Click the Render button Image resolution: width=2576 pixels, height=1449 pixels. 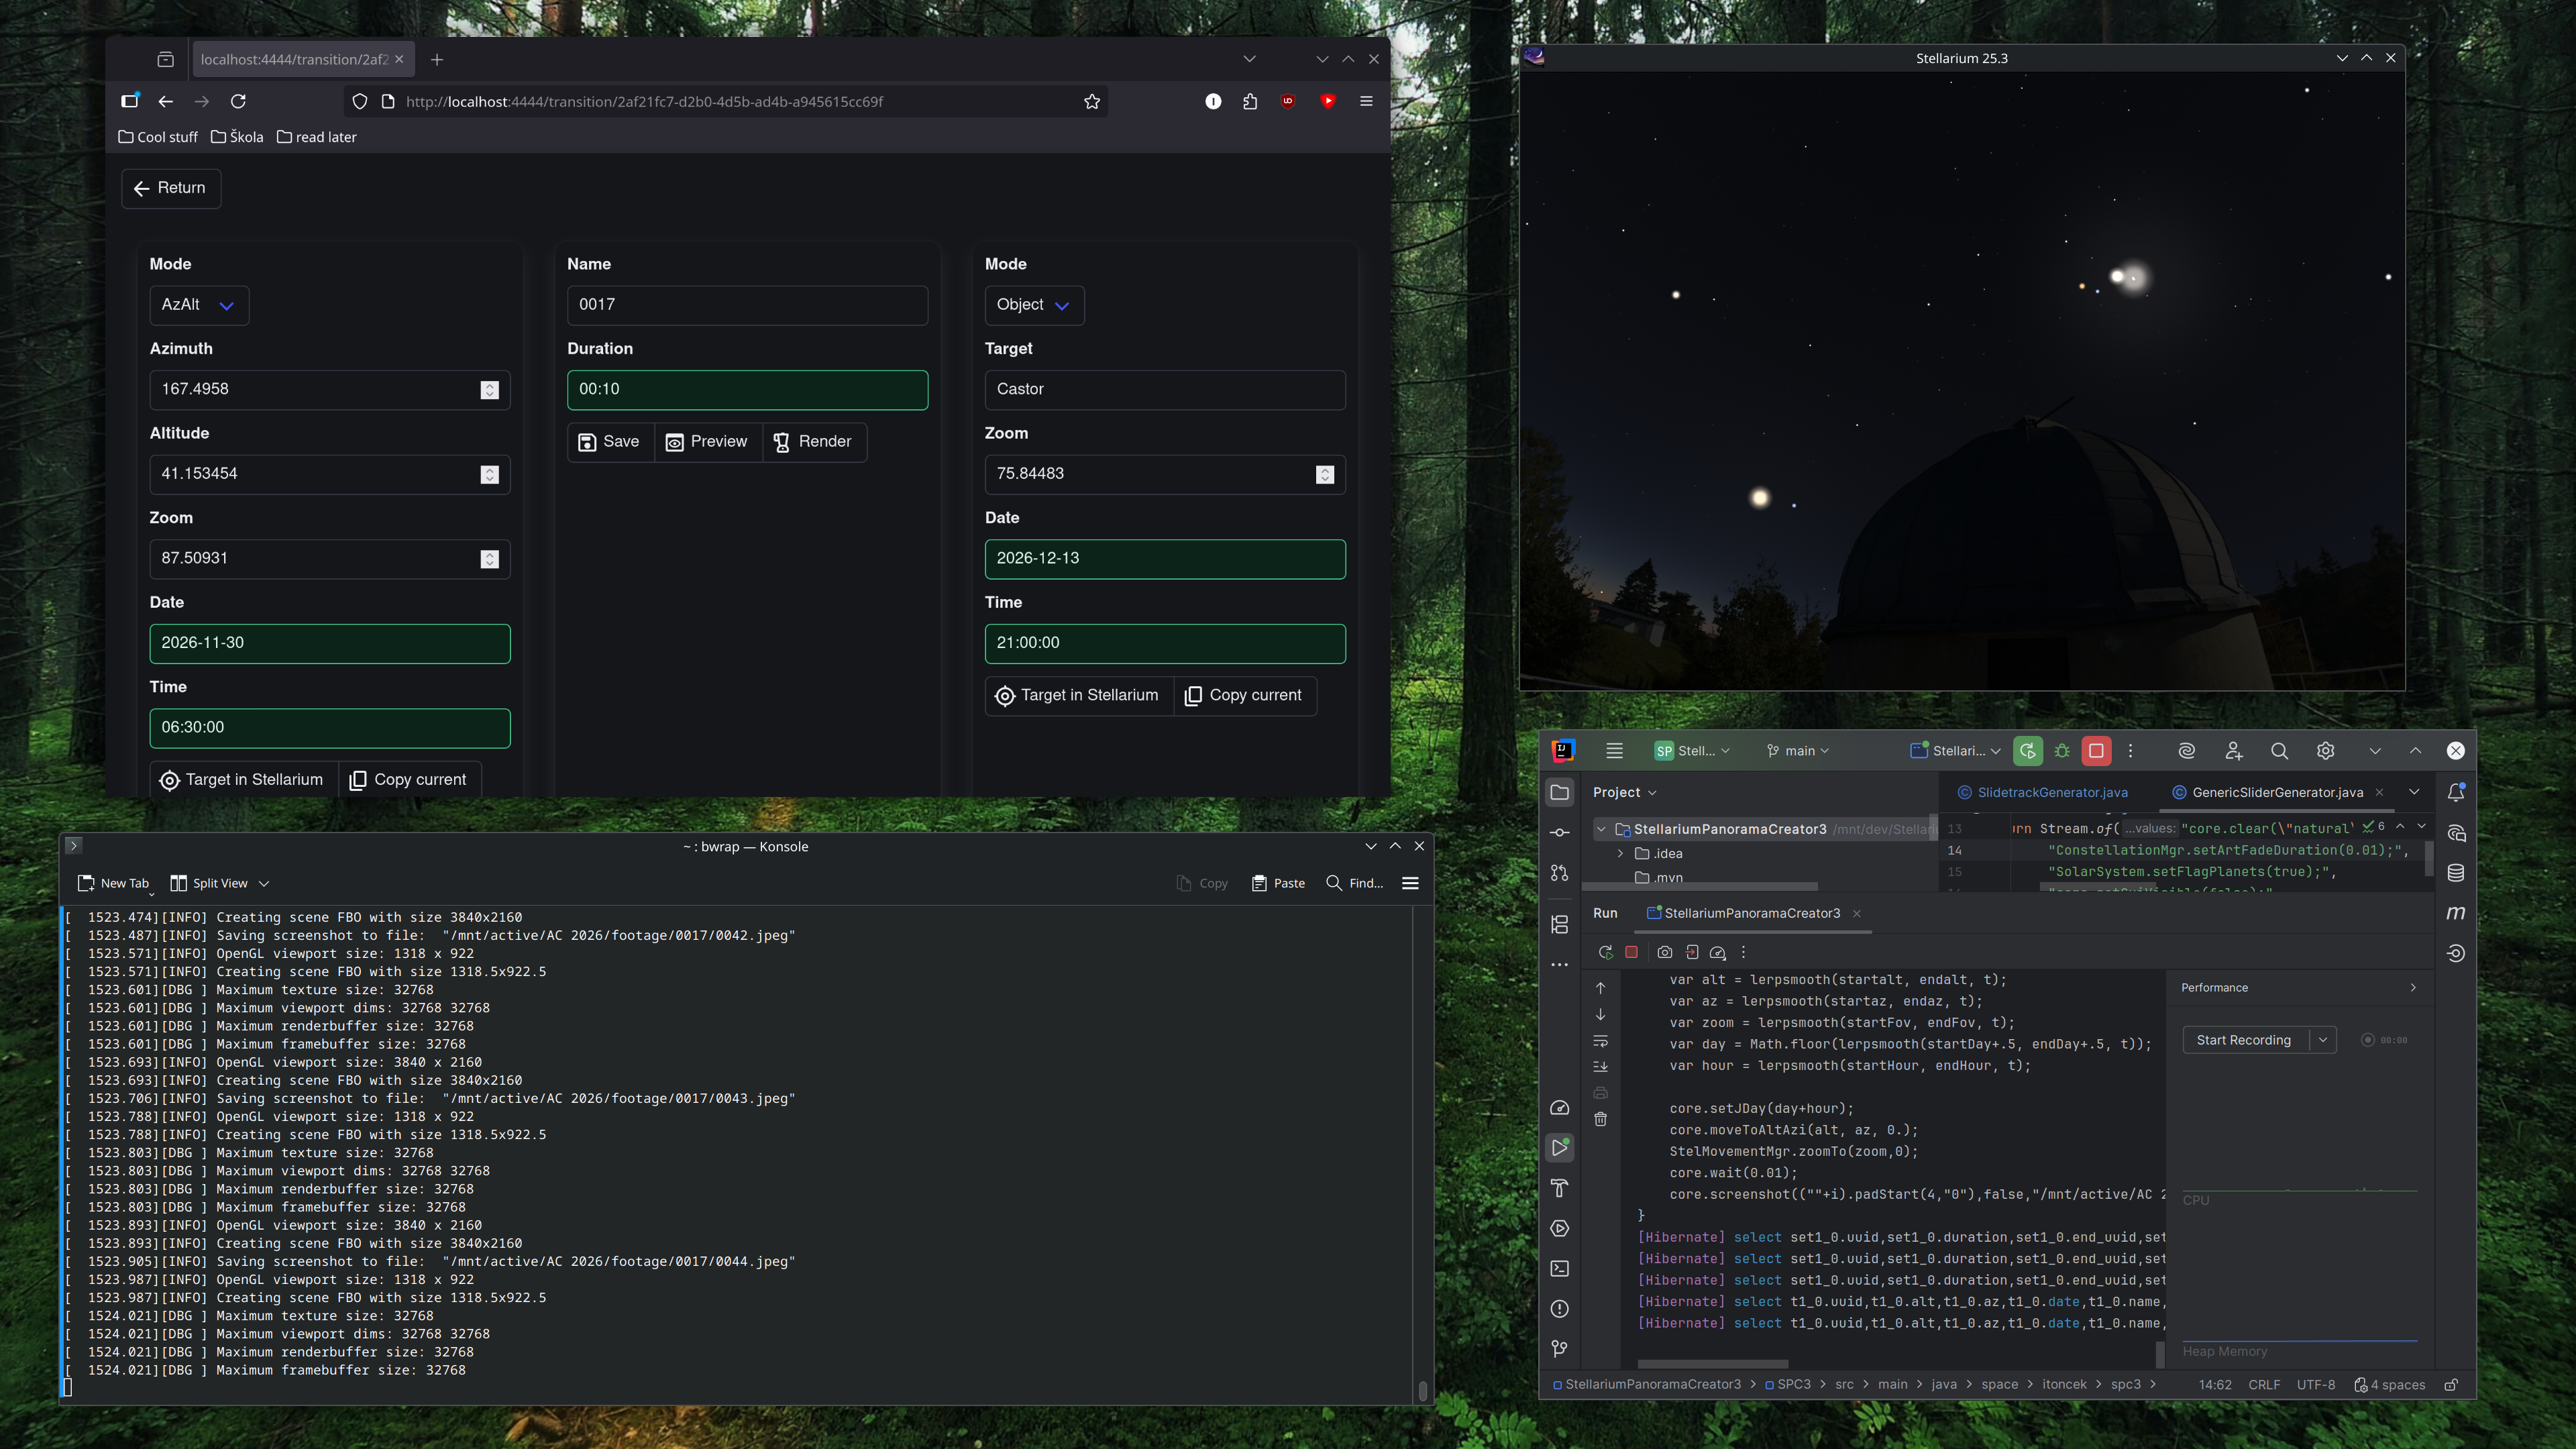click(815, 441)
